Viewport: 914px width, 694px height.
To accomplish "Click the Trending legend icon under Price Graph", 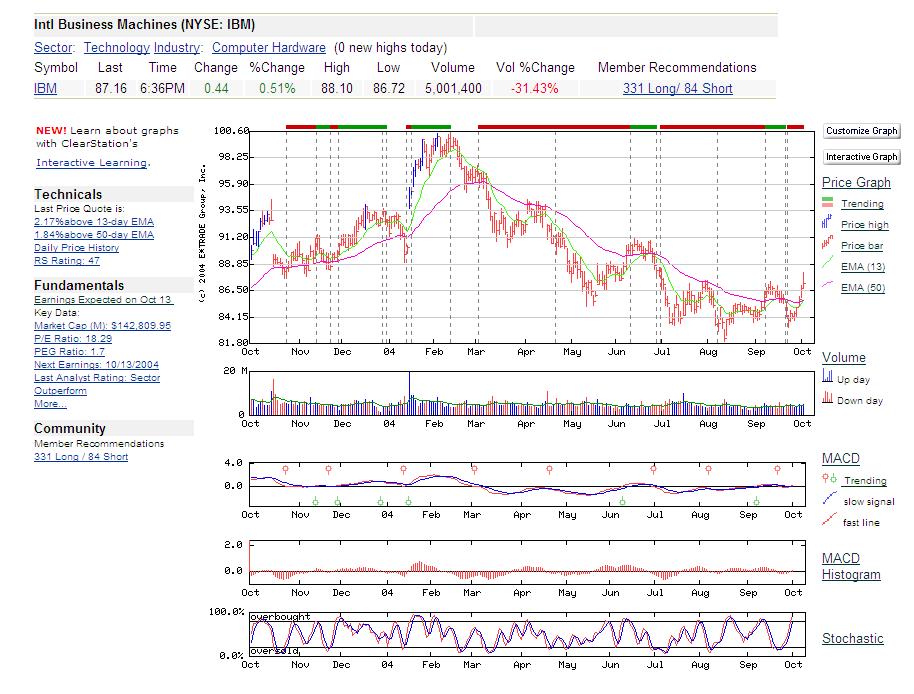I will click(x=828, y=203).
